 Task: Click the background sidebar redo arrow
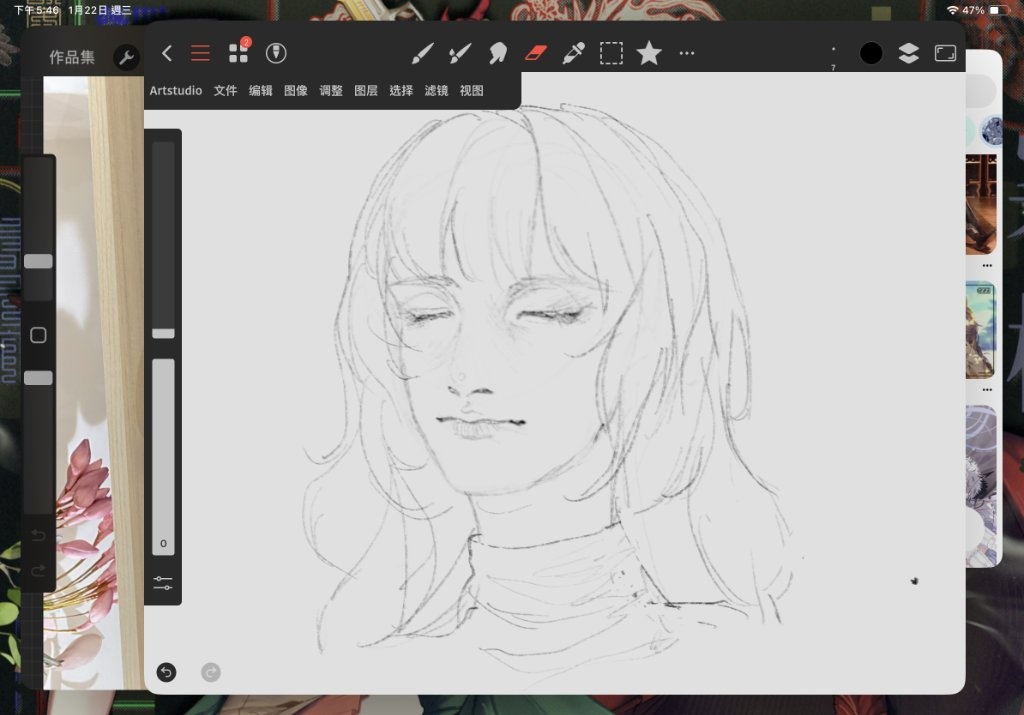pos(39,571)
